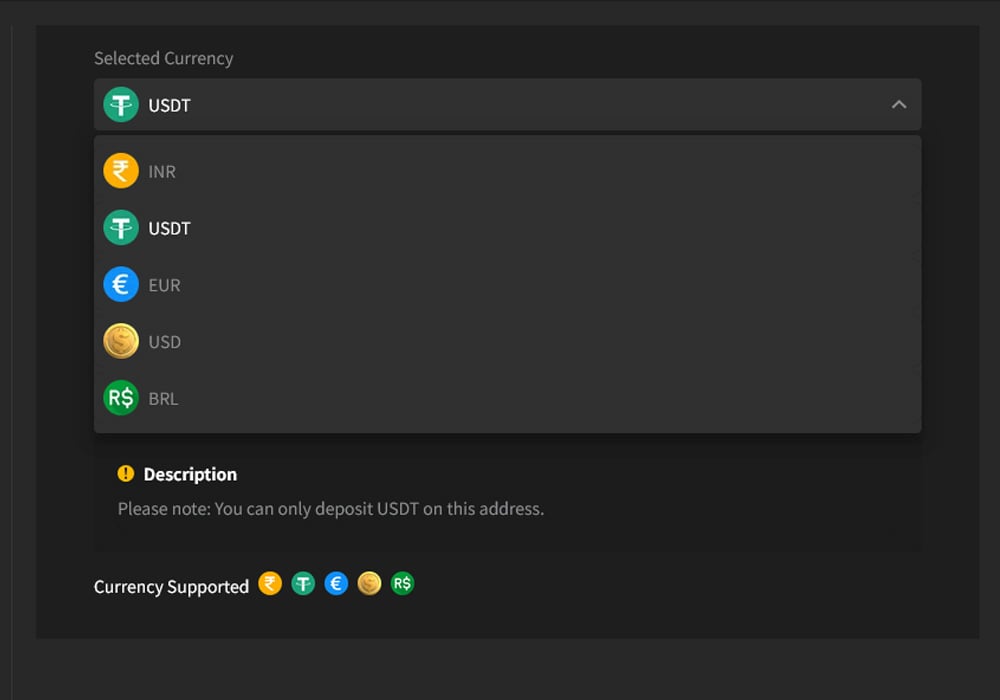Click the USDT Tether icon in the selected currency field
The height and width of the screenshot is (700, 1000).
pyautogui.click(x=120, y=104)
